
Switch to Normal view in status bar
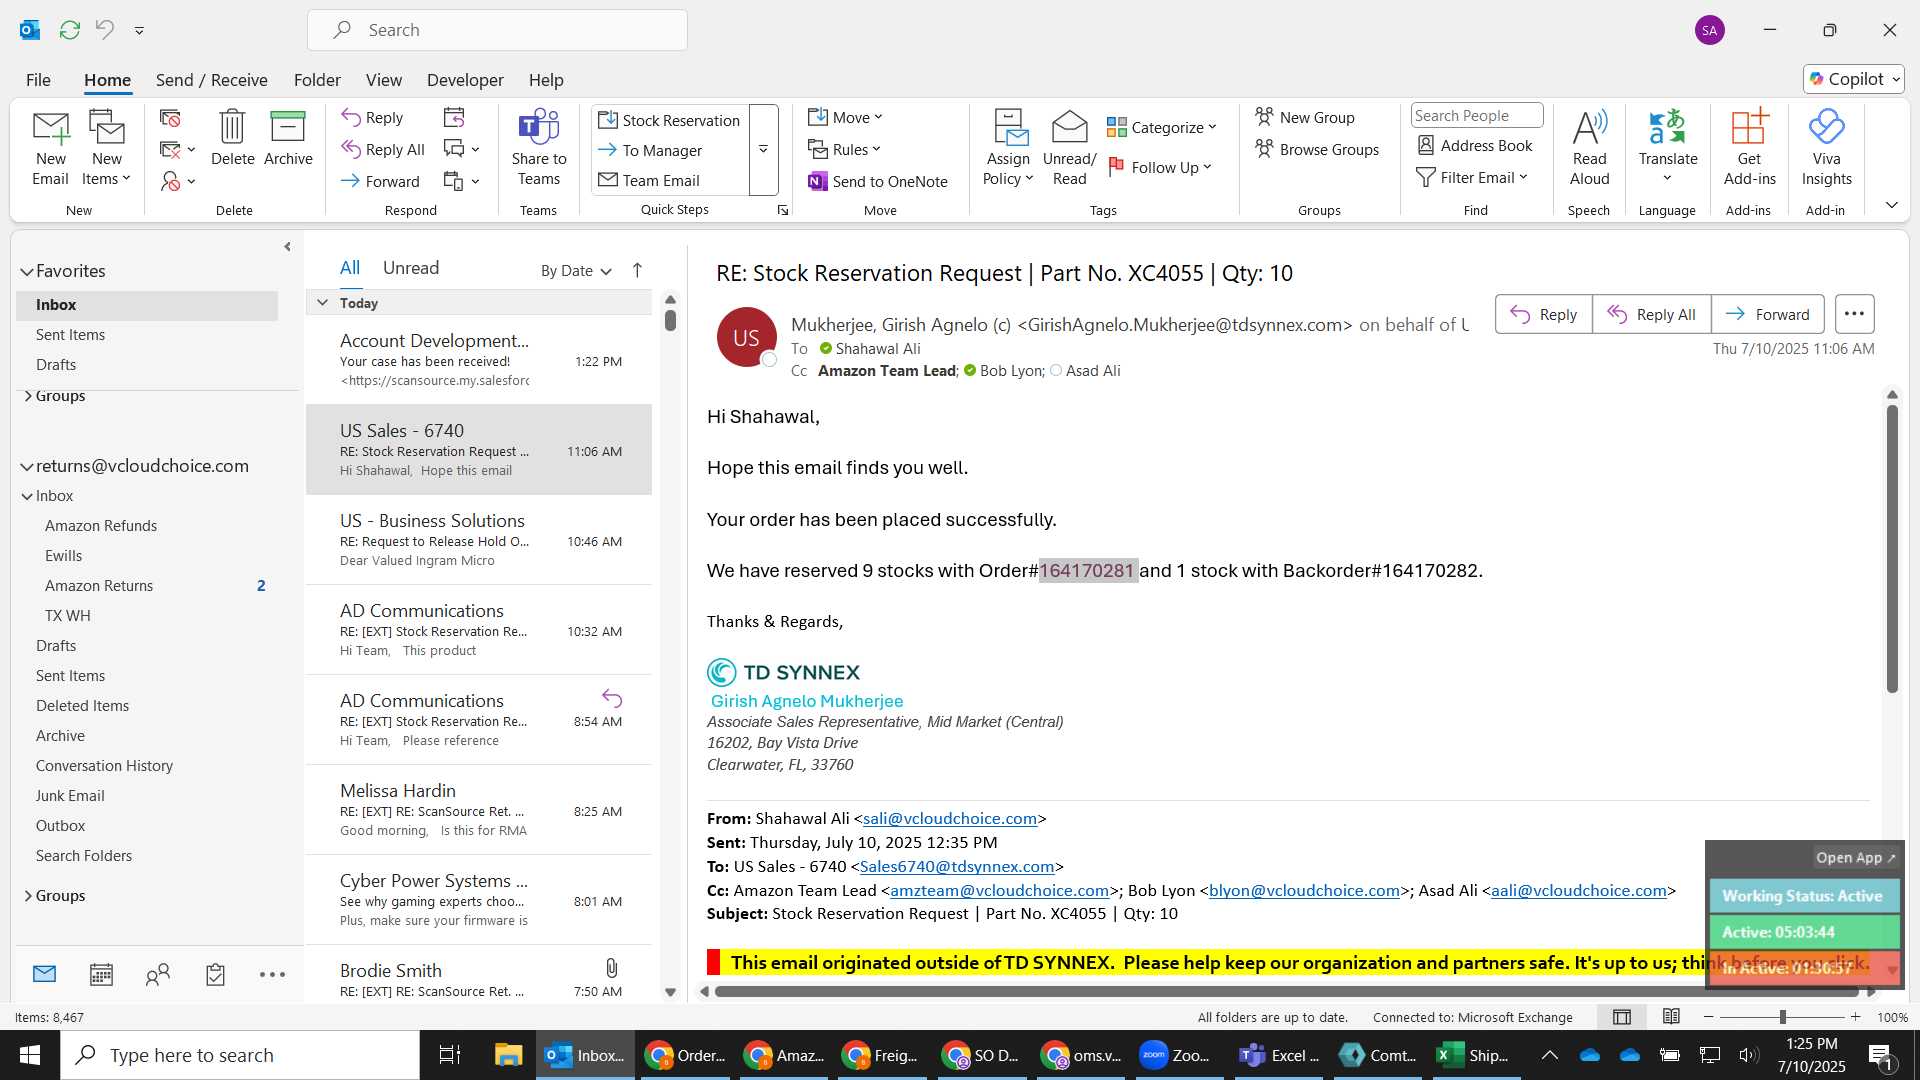pyautogui.click(x=1621, y=1017)
